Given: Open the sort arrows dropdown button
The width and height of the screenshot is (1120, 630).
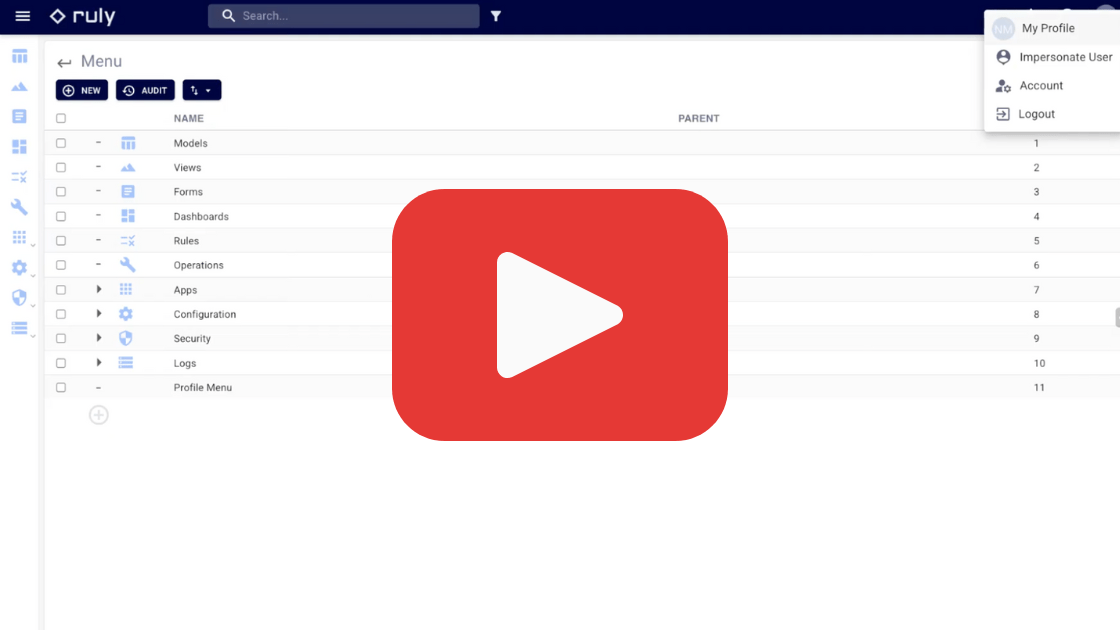Looking at the screenshot, I should pos(201,90).
